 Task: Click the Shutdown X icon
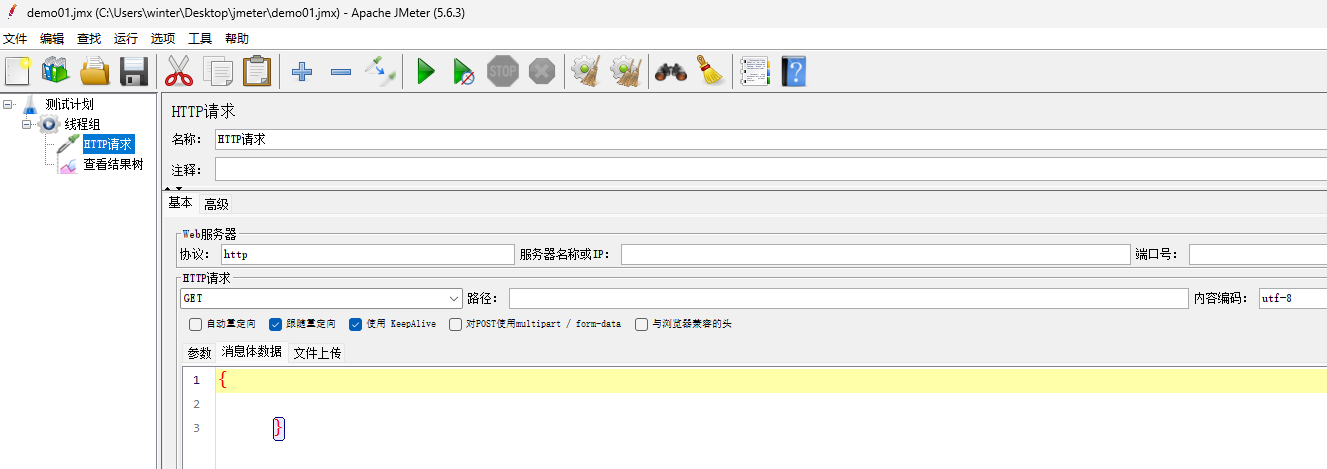coord(541,71)
